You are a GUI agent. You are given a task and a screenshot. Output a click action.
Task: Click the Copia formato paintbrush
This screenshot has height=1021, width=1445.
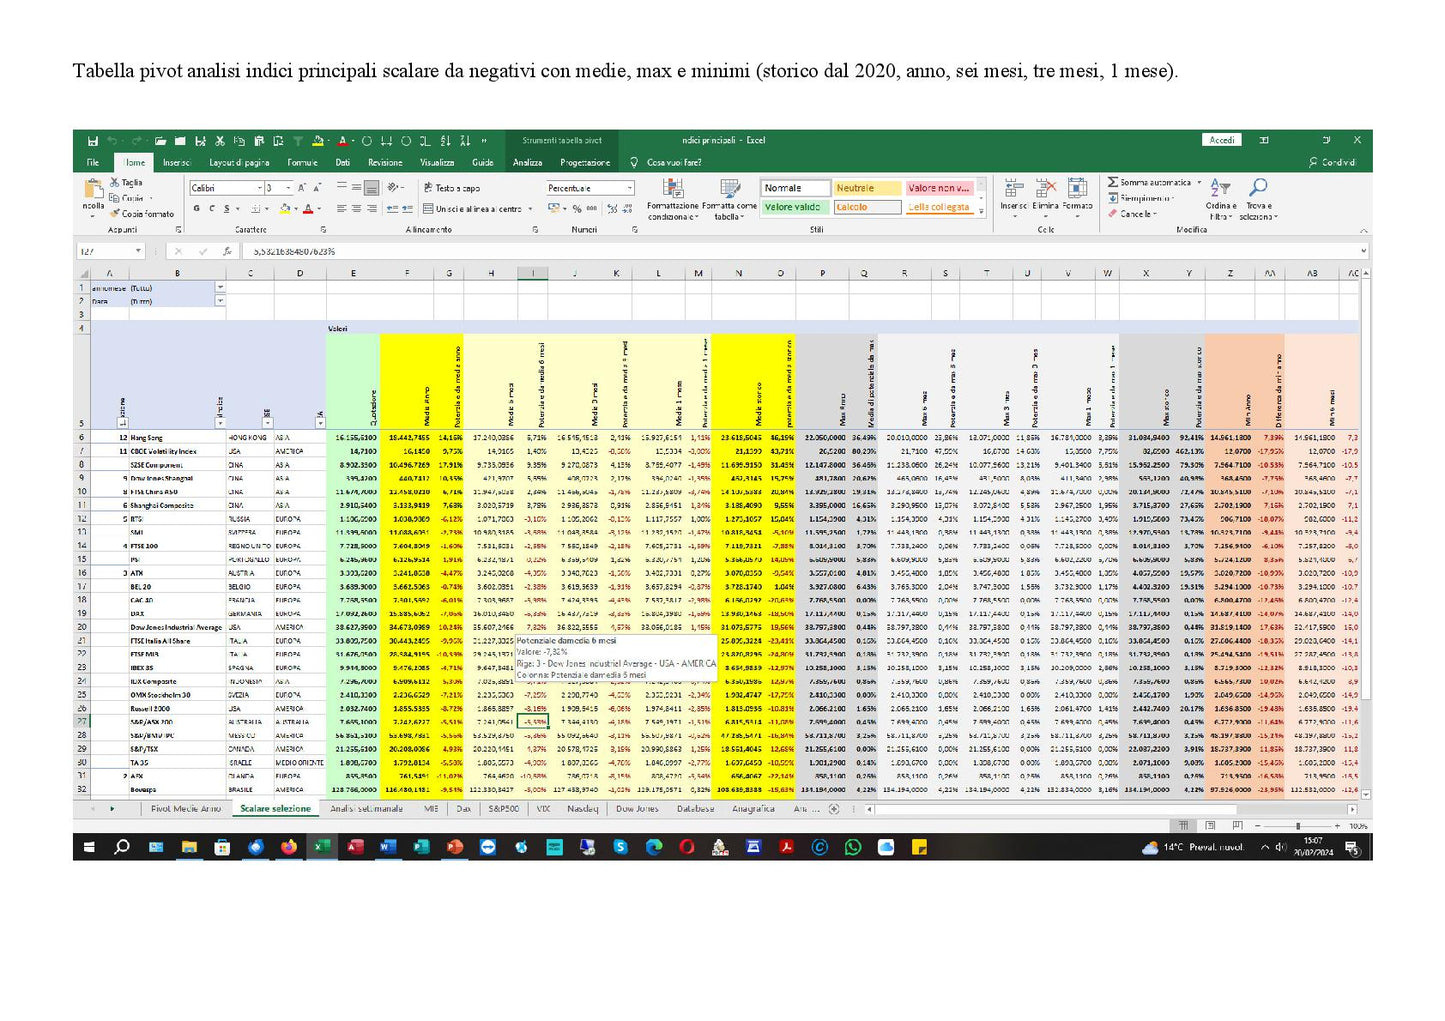(114, 213)
